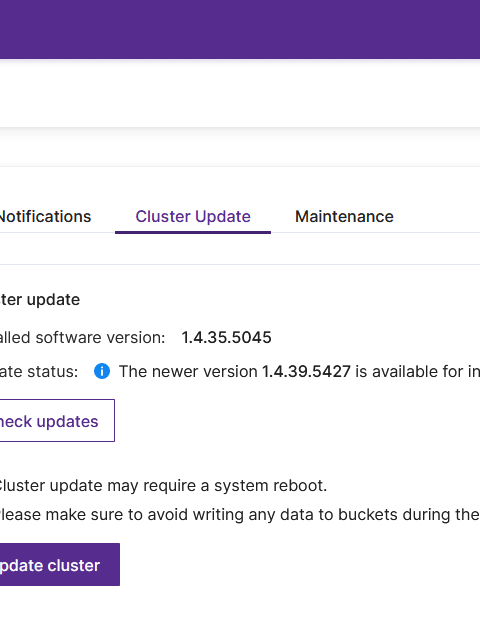Click "The newer version" message text
This screenshot has height=641, width=480.
click(x=188, y=372)
